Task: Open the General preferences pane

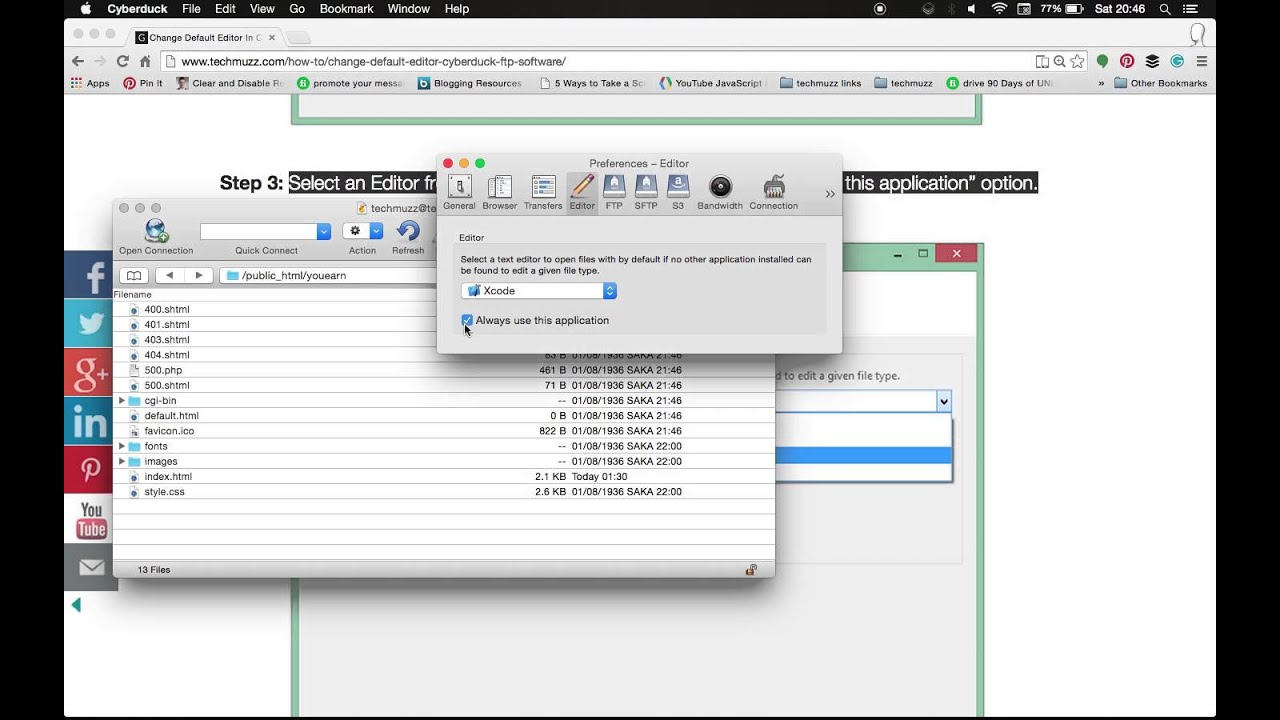Action: [459, 192]
